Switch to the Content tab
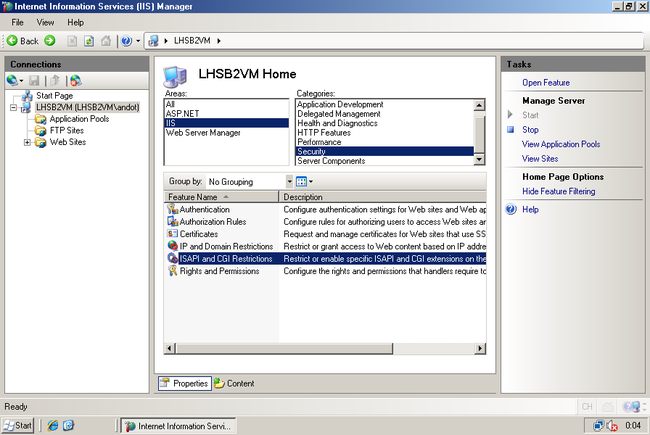 coord(234,384)
